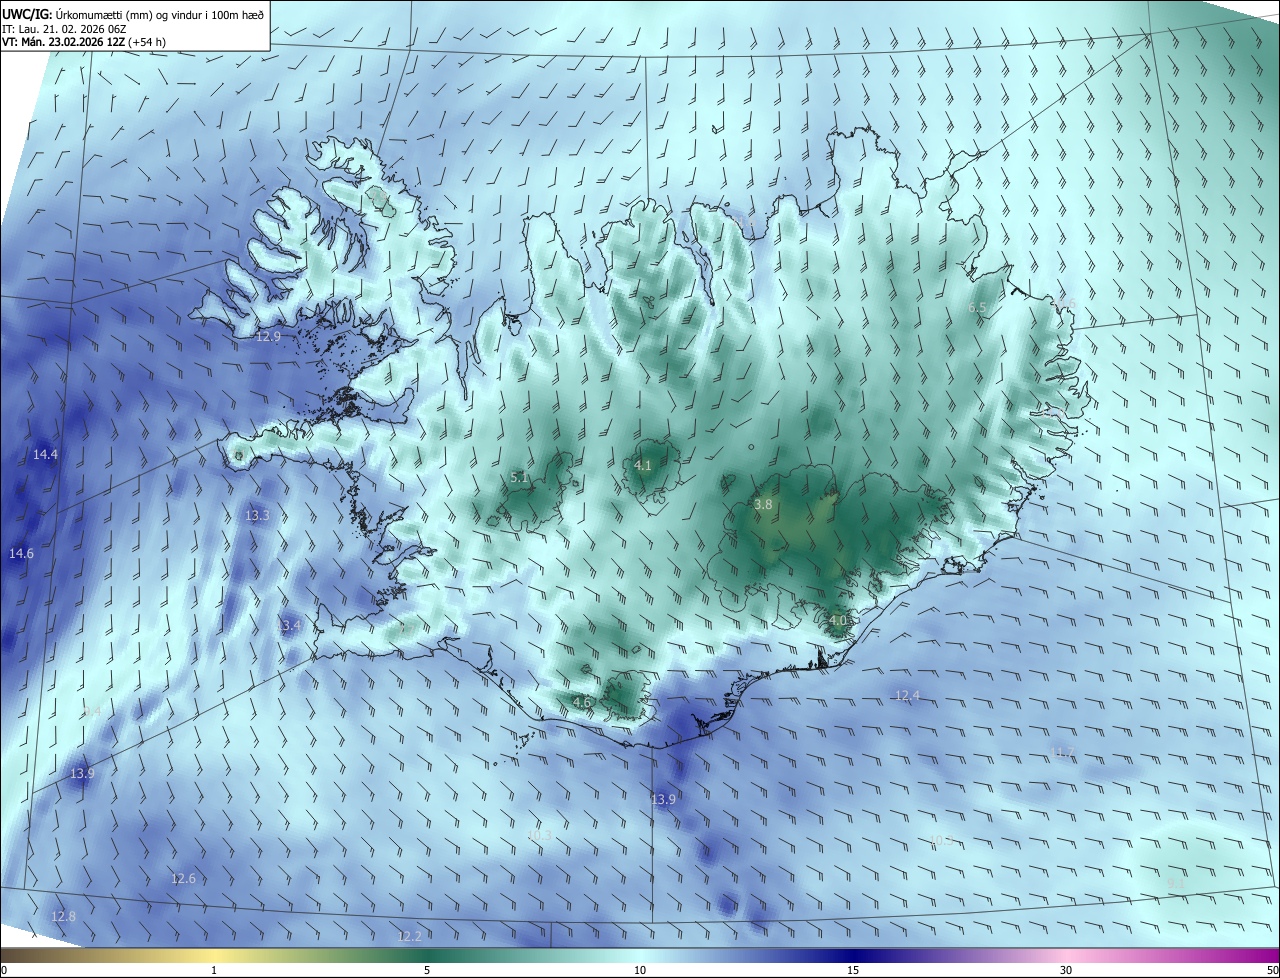The width and height of the screenshot is (1280, 978).
Task: Click the 1 tick on the color scale
Action: pos(214,970)
